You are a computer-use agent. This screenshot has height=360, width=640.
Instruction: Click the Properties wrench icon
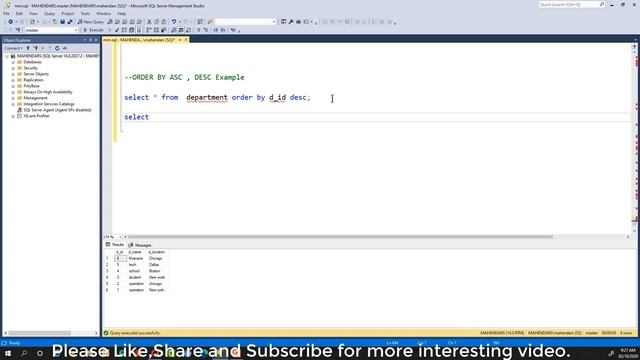tap(291, 22)
